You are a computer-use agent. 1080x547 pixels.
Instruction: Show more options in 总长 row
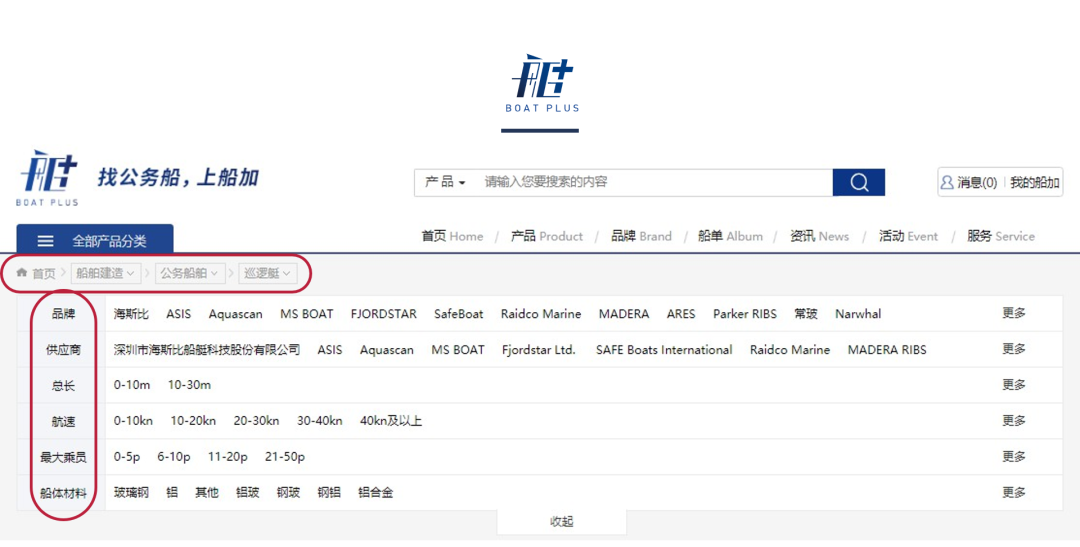(x=1014, y=384)
